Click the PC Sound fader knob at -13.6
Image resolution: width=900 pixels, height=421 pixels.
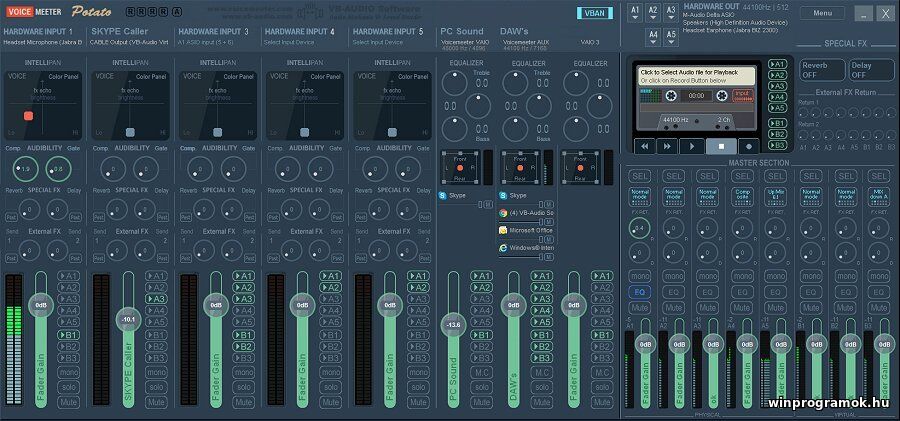[x=454, y=325]
